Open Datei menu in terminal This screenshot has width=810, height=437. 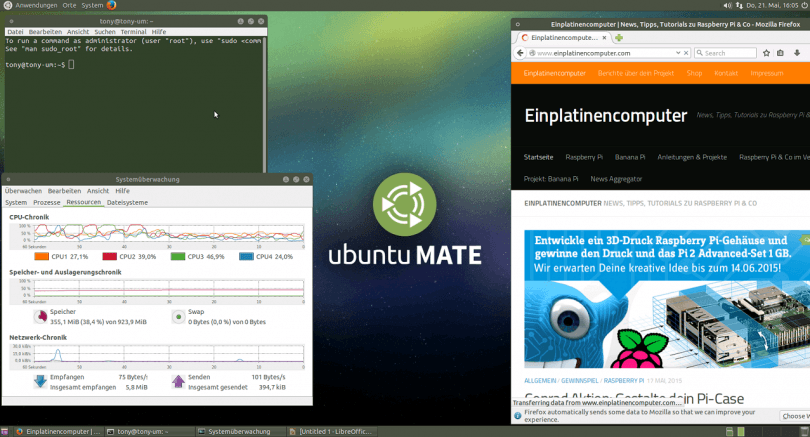[15, 32]
